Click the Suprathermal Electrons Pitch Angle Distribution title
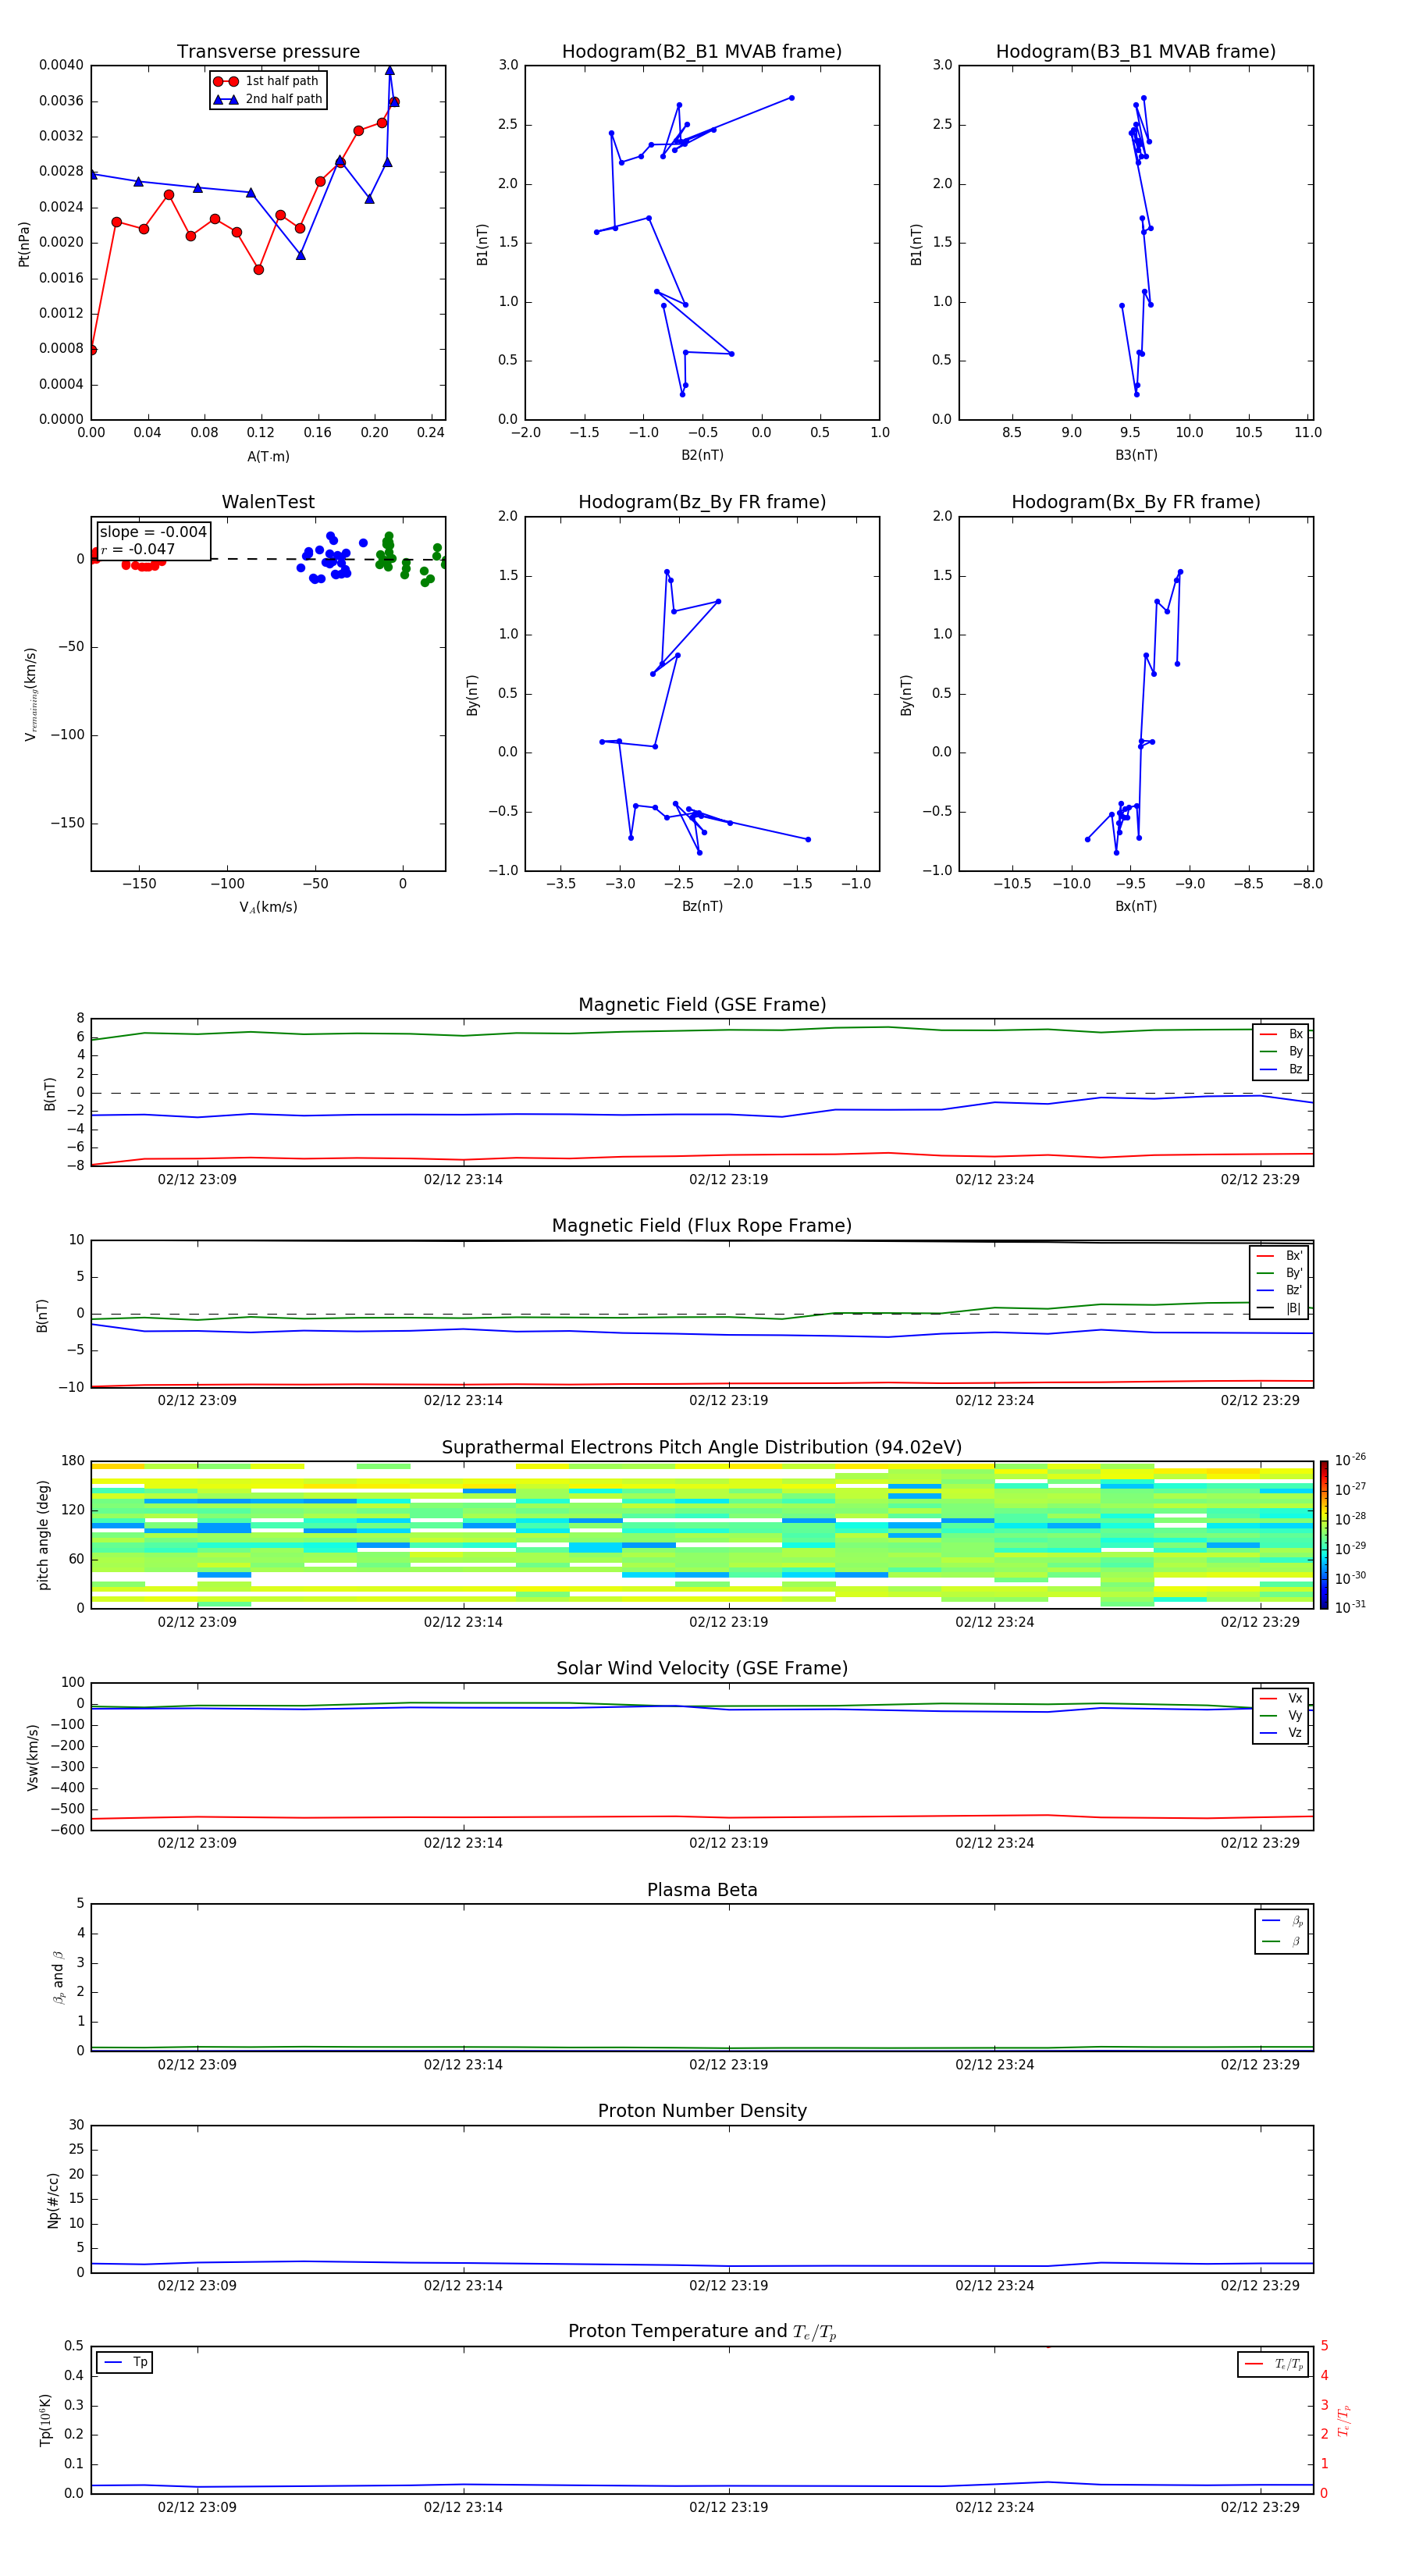 coord(702,1448)
